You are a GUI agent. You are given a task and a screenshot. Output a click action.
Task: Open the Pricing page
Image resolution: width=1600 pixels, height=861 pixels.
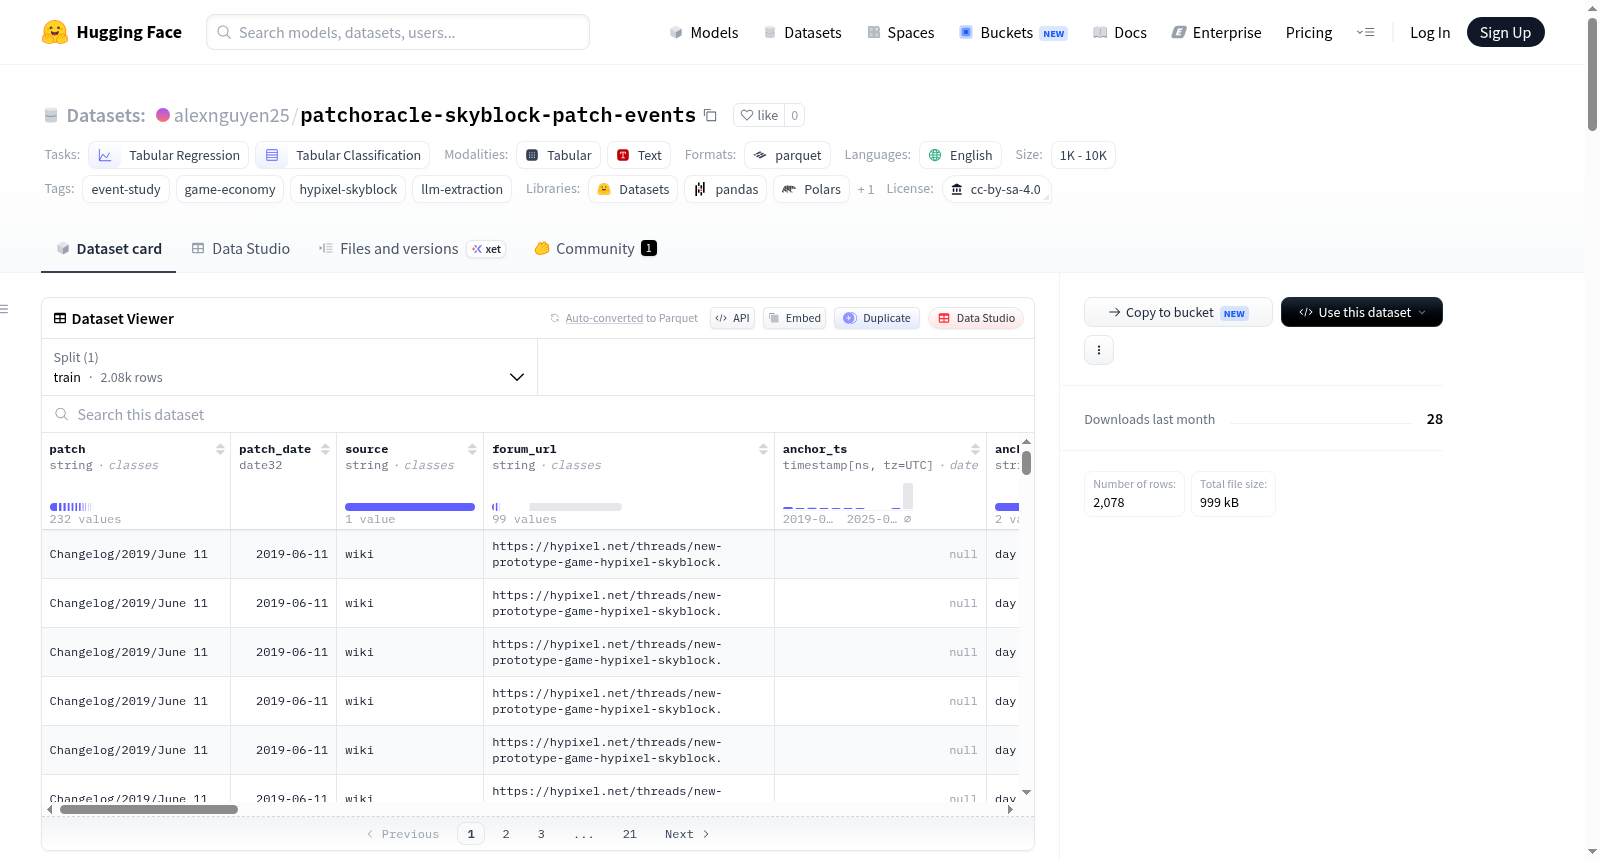pos(1309,32)
